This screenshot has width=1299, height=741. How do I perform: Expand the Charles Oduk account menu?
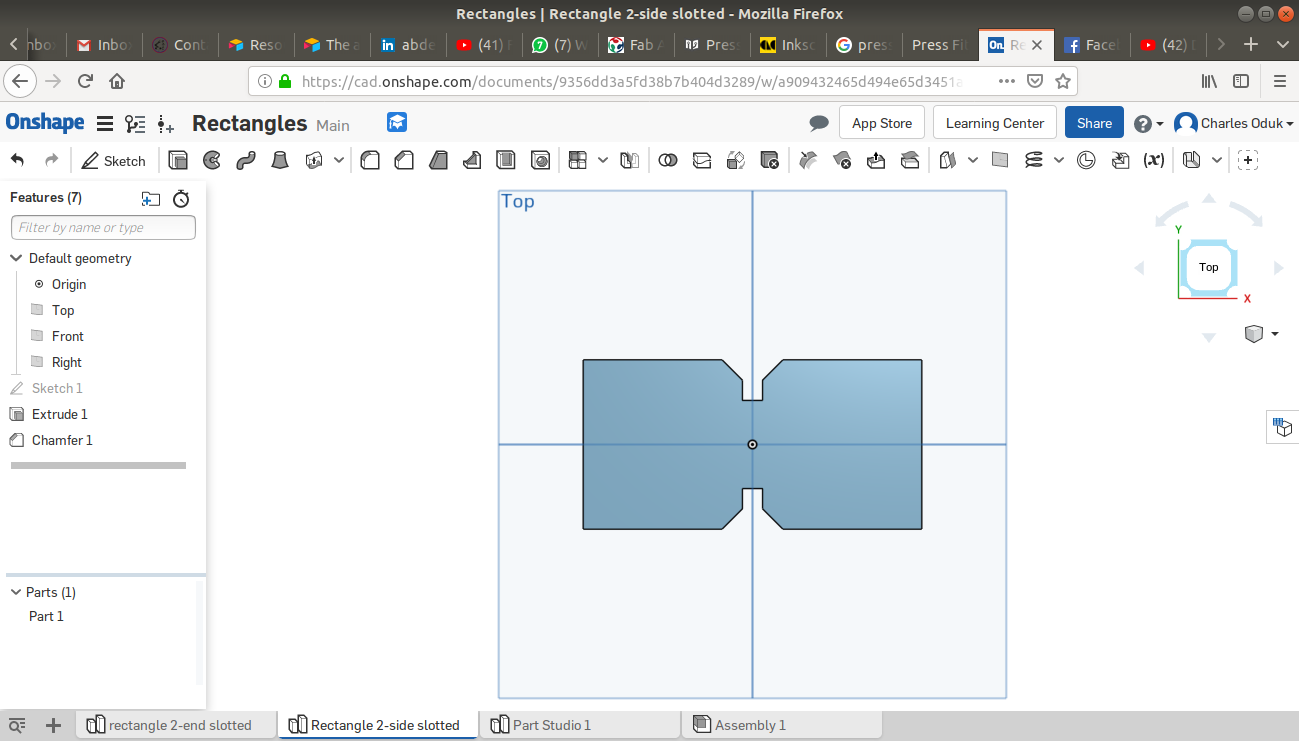[x=1234, y=123]
